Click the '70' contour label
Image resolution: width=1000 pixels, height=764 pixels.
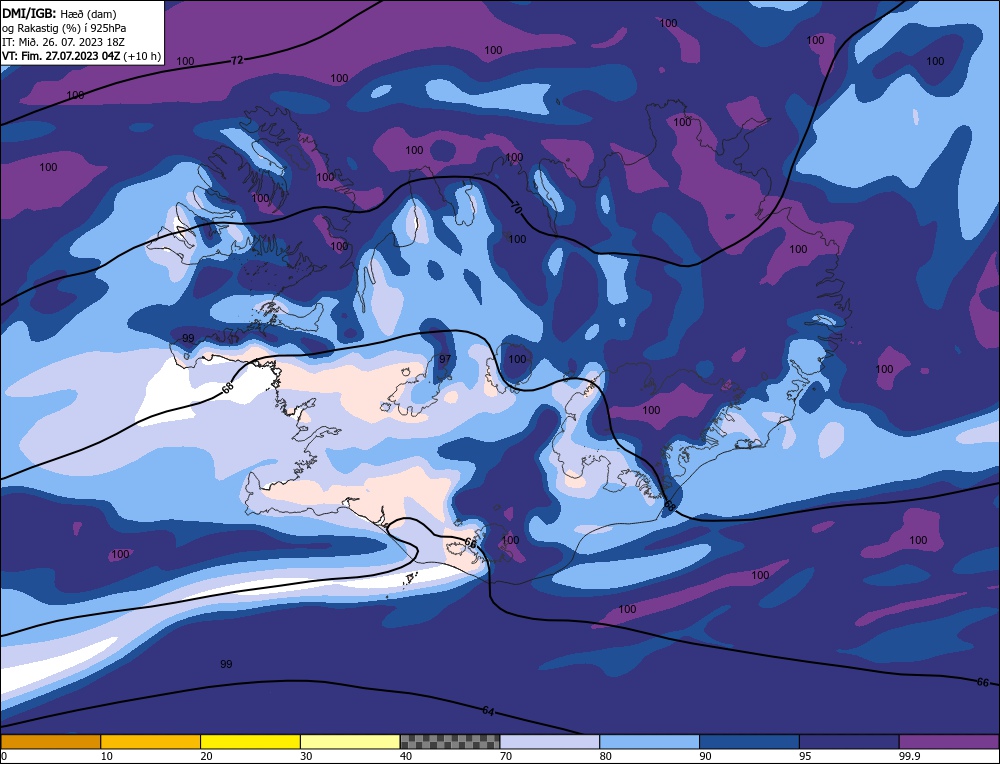click(516, 208)
